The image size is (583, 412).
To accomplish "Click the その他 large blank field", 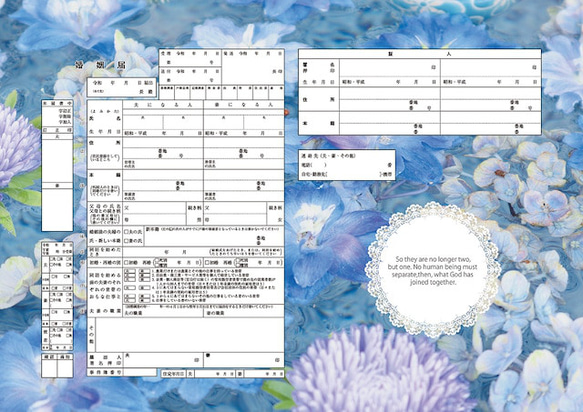I will tap(190, 335).
